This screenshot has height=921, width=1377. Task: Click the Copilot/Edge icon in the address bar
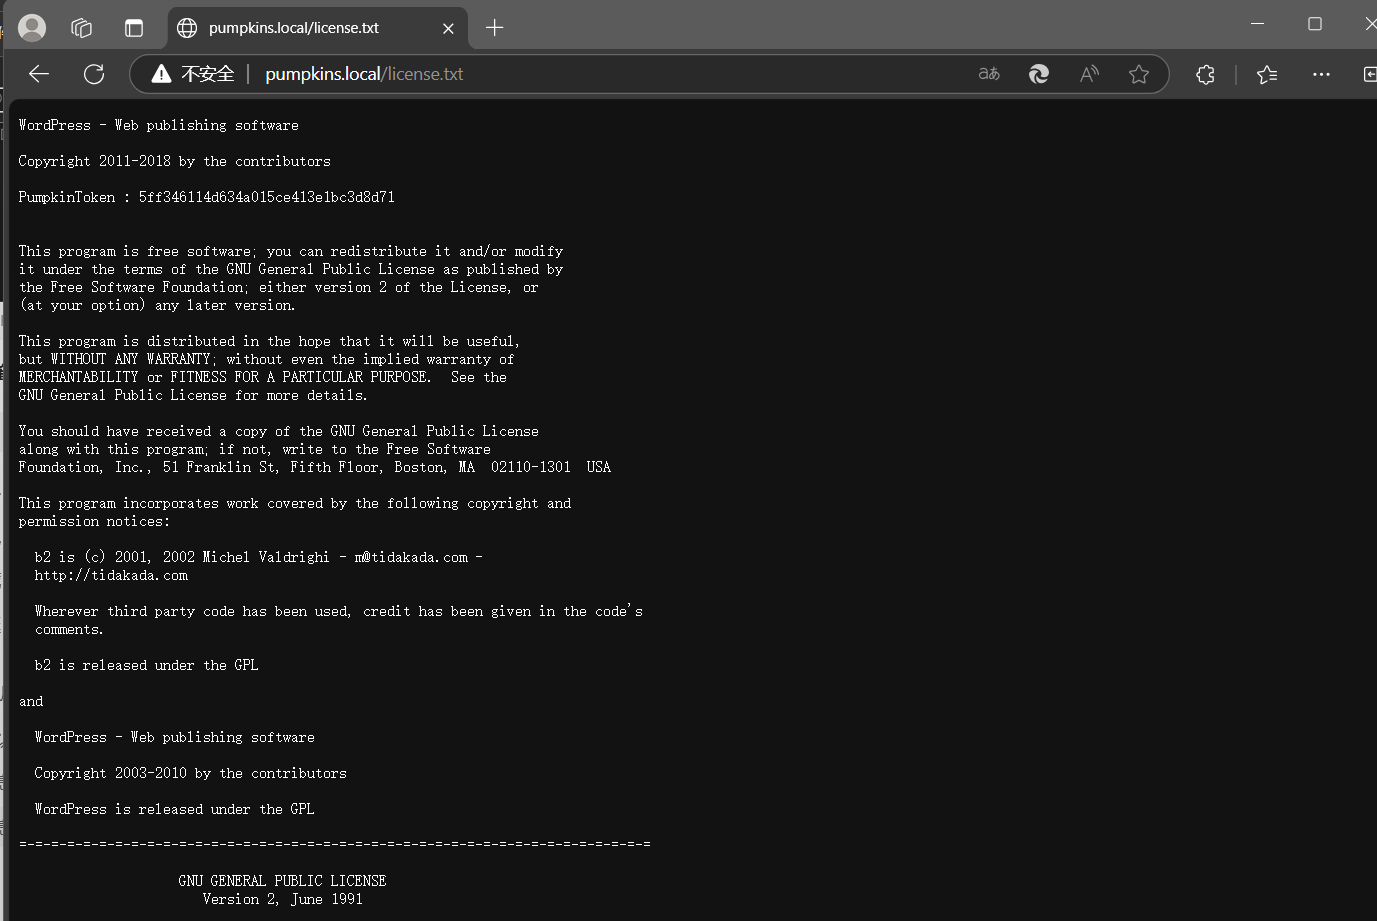click(1039, 74)
